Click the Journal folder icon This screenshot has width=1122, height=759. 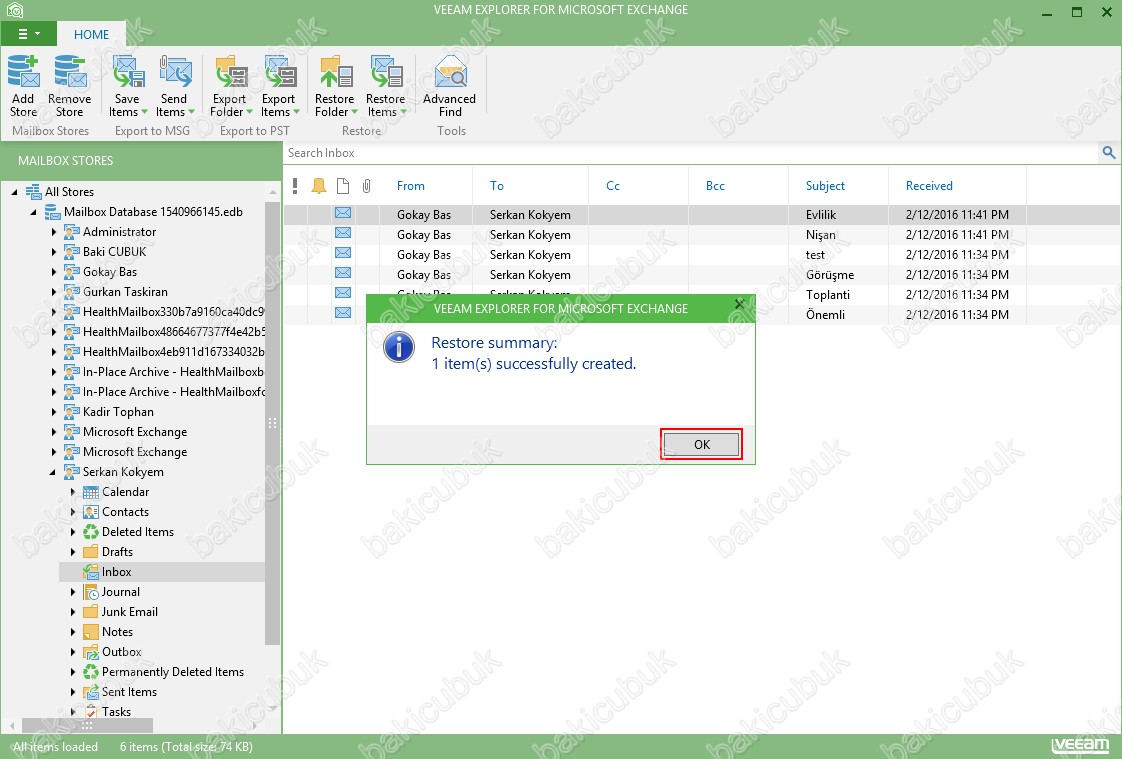tap(91, 592)
